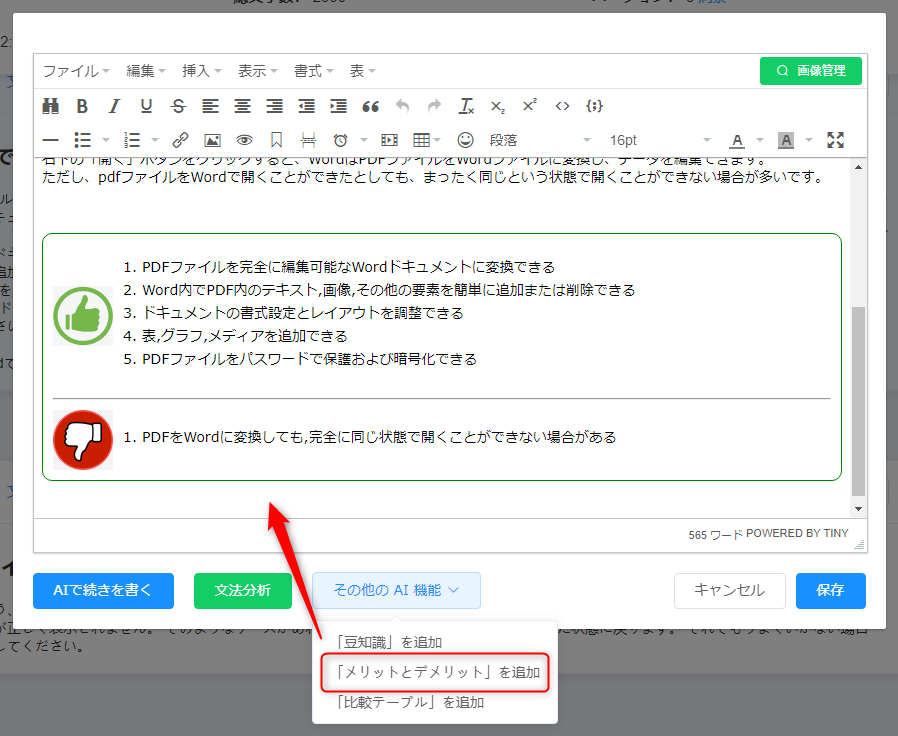Insert numbered list
This screenshot has height=736, width=898.
(132, 140)
